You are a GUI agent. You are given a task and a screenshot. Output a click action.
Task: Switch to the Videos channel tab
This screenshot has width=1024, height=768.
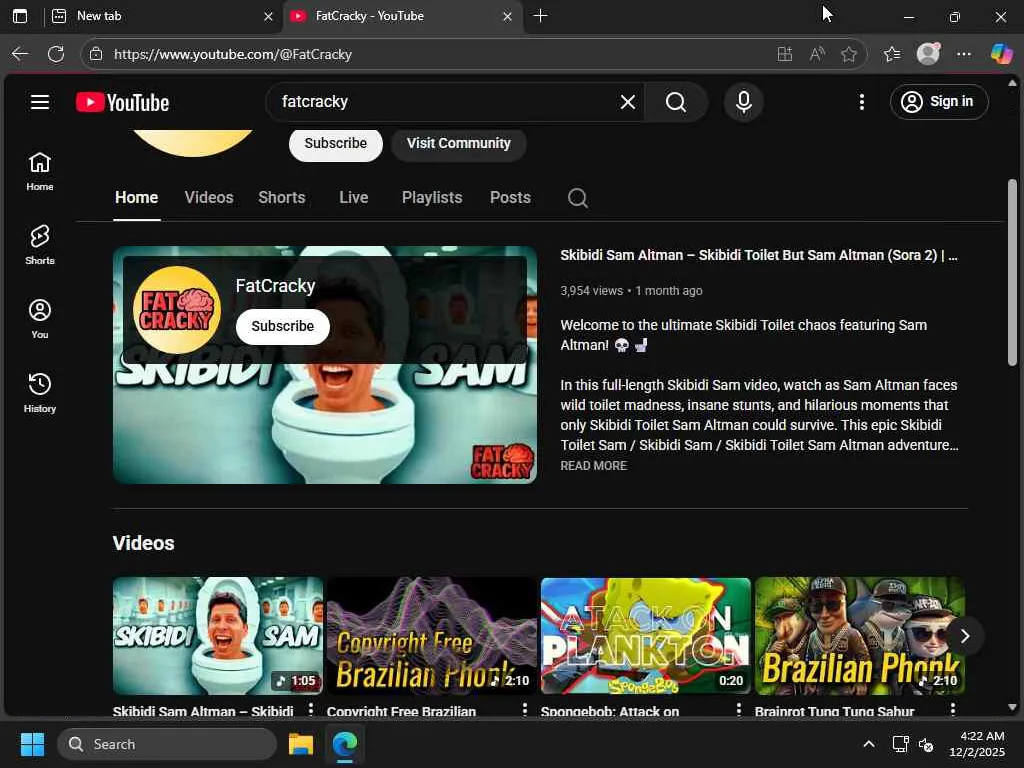[x=209, y=198]
